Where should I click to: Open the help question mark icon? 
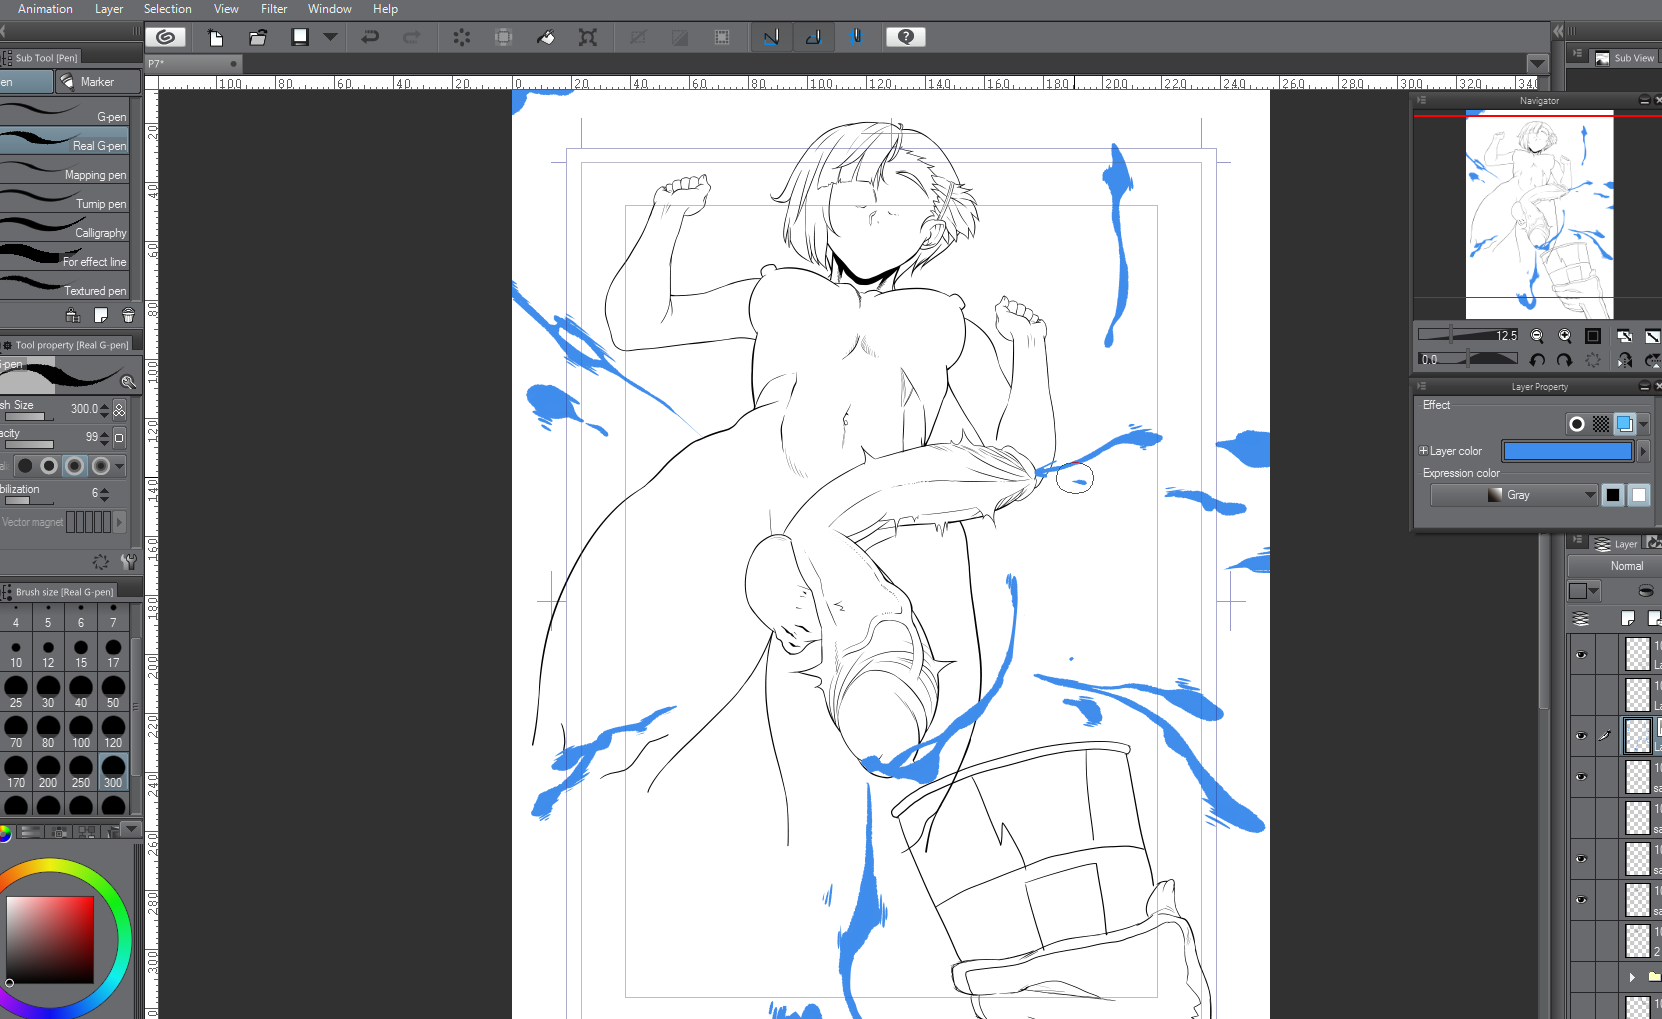pyautogui.click(x=906, y=37)
